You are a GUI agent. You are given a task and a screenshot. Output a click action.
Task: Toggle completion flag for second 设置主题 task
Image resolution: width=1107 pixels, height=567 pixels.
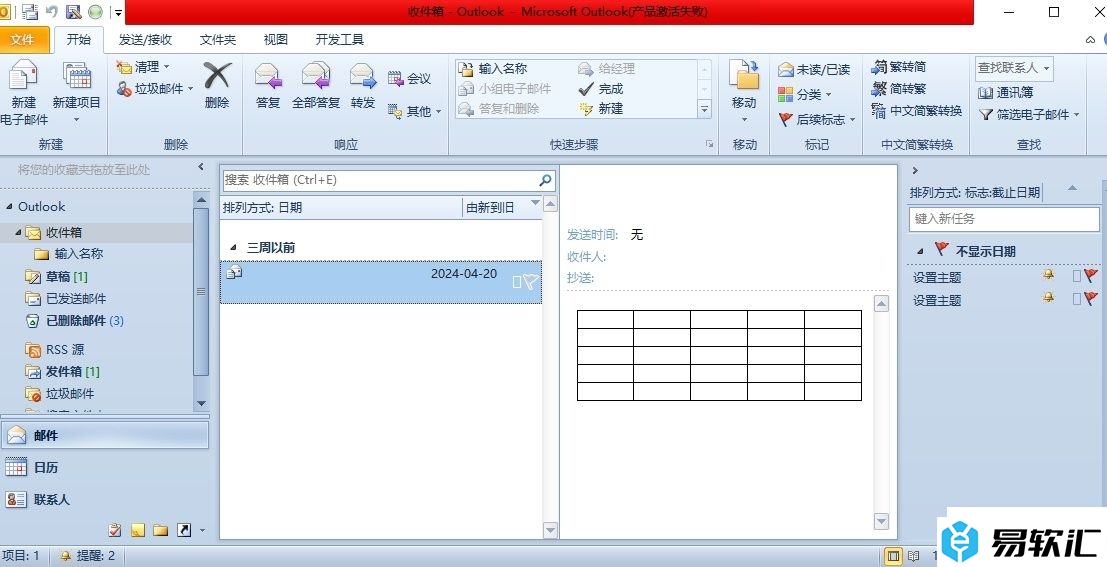1091,299
